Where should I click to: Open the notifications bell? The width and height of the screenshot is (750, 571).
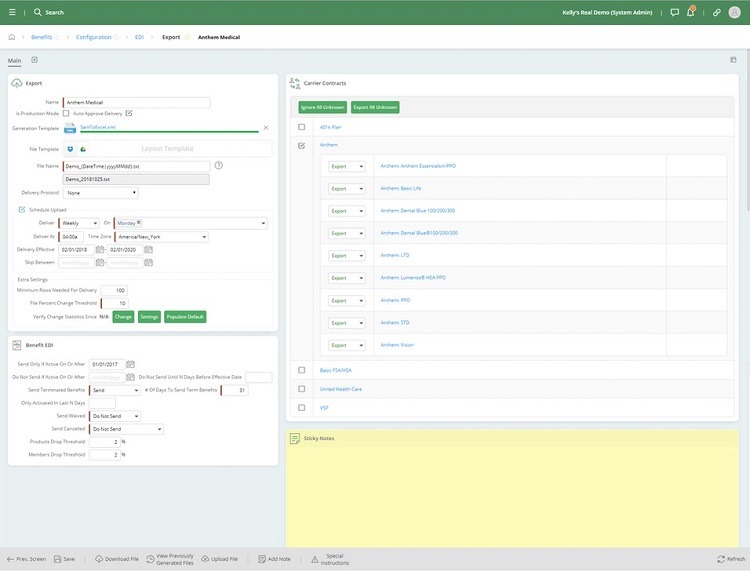pos(691,12)
